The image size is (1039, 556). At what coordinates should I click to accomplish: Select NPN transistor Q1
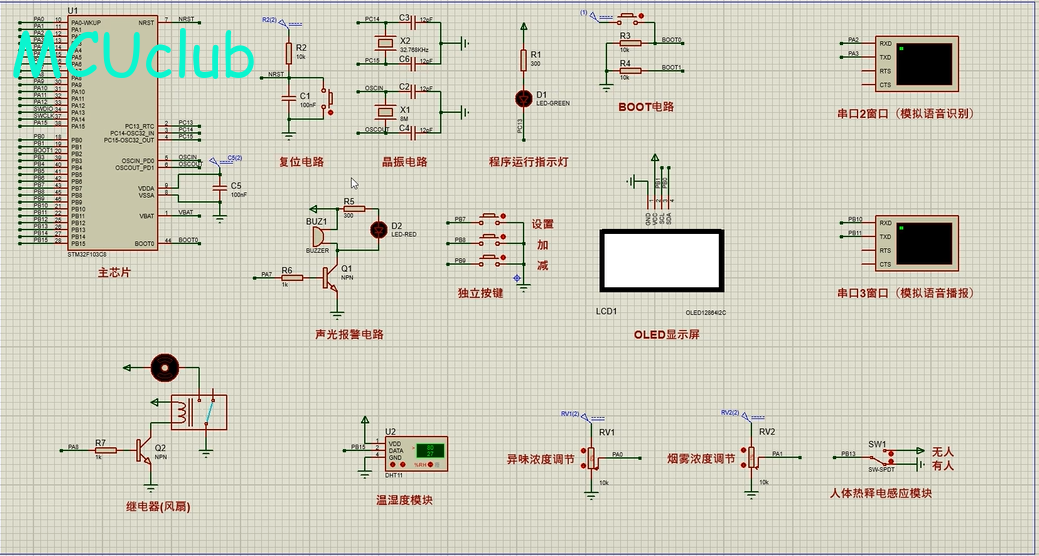click(331, 278)
